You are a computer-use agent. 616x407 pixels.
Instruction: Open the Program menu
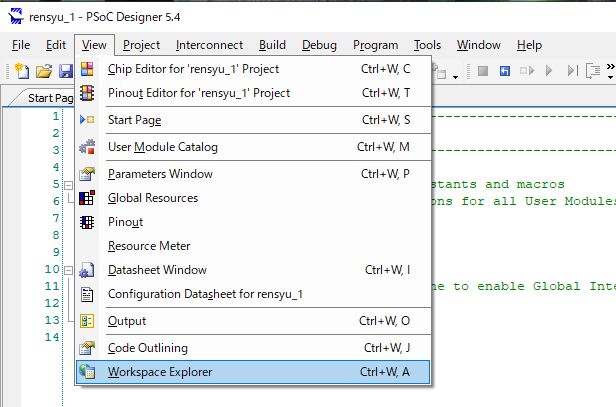tap(376, 45)
